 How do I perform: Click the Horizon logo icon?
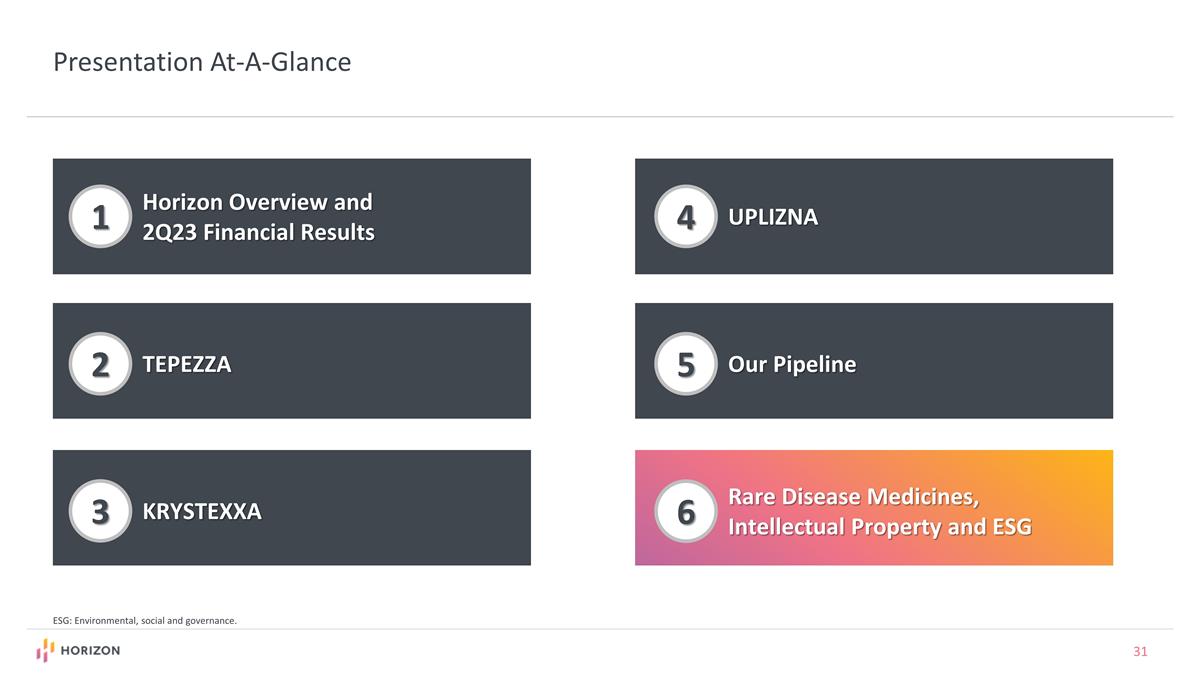pyautogui.click(x=45, y=651)
